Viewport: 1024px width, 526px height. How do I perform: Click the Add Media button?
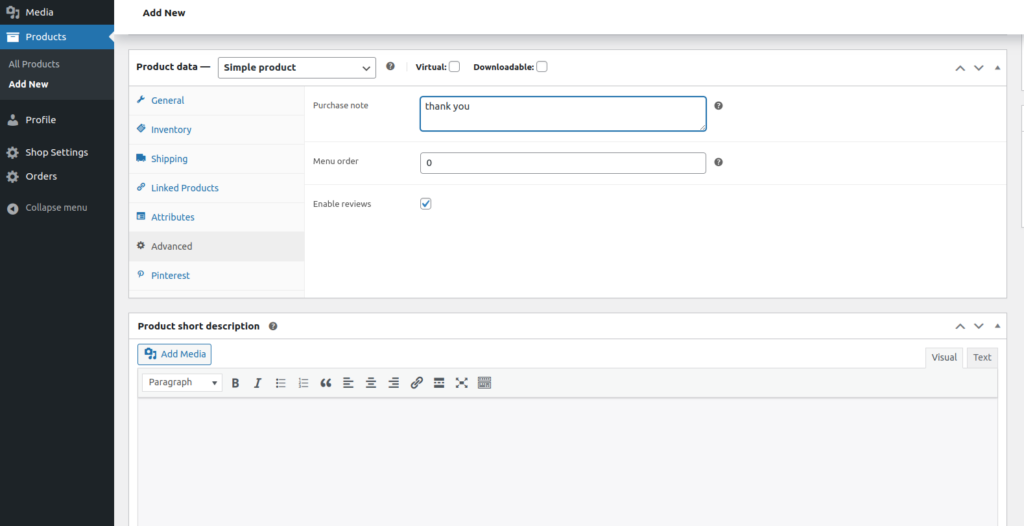175,354
